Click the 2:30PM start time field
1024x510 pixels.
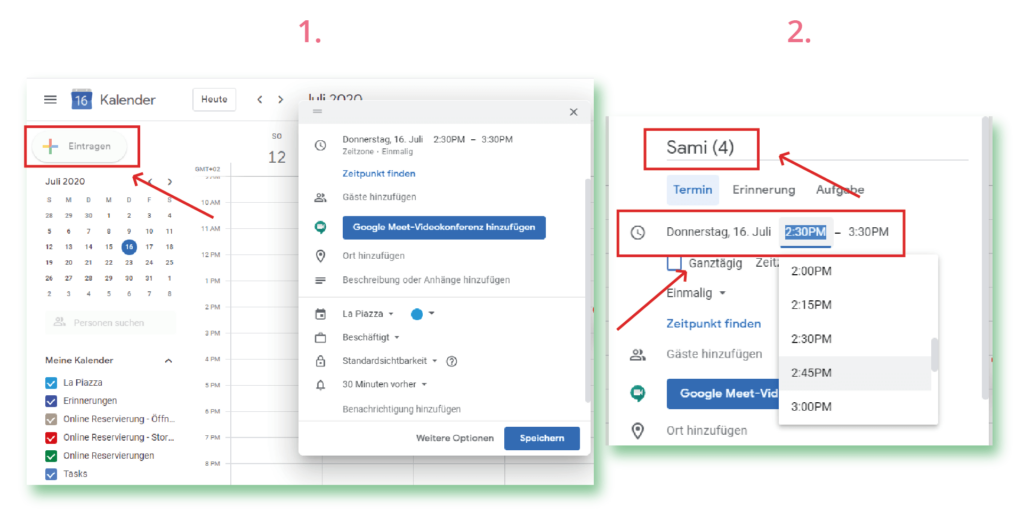tap(806, 232)
